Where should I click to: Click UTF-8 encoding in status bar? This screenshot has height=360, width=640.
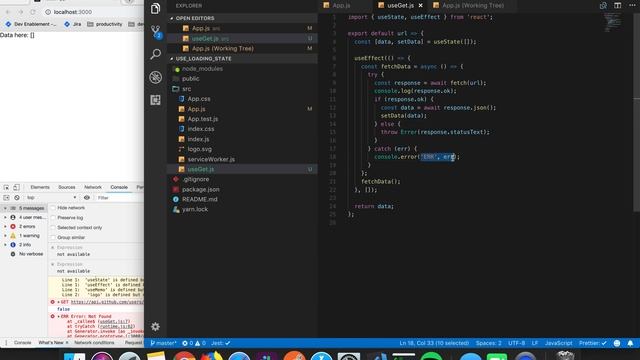(x=516, y=343)
